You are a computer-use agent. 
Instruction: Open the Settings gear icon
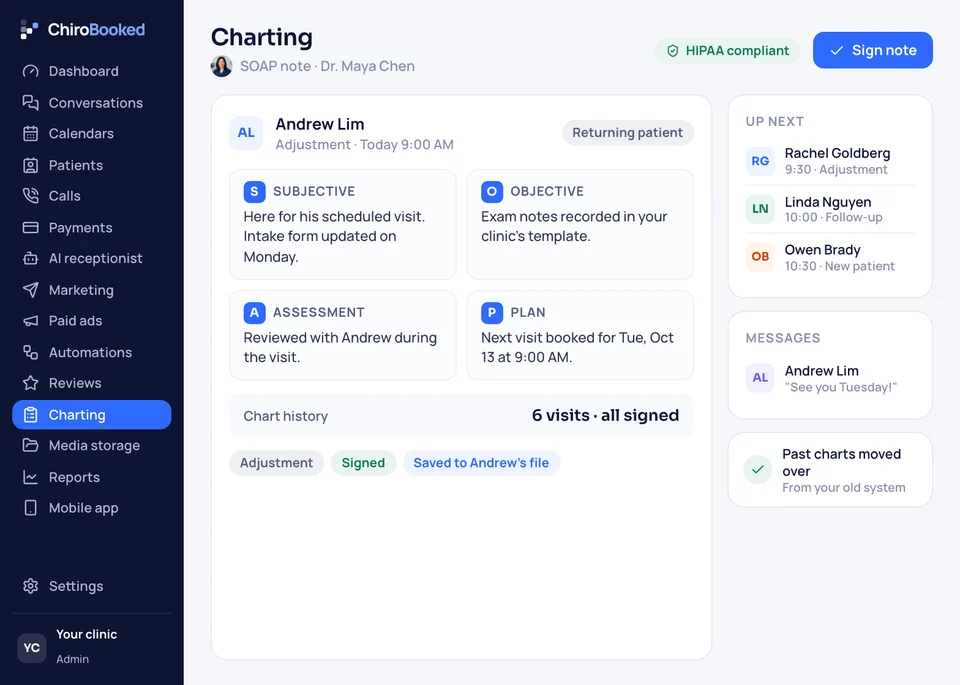31,586
